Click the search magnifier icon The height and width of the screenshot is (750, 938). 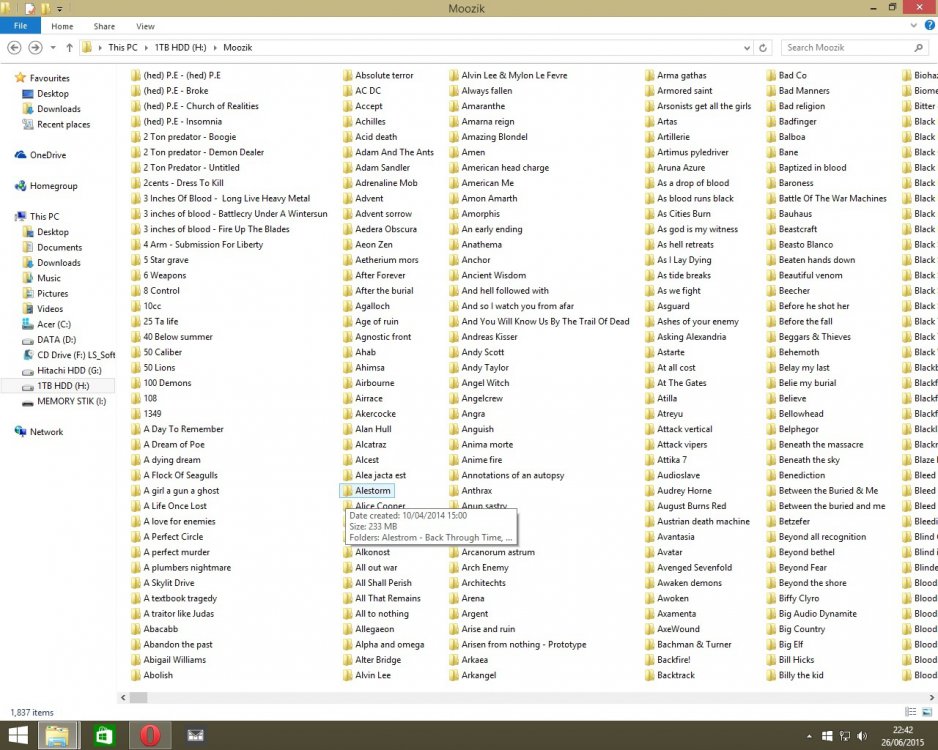coord(918,47)
